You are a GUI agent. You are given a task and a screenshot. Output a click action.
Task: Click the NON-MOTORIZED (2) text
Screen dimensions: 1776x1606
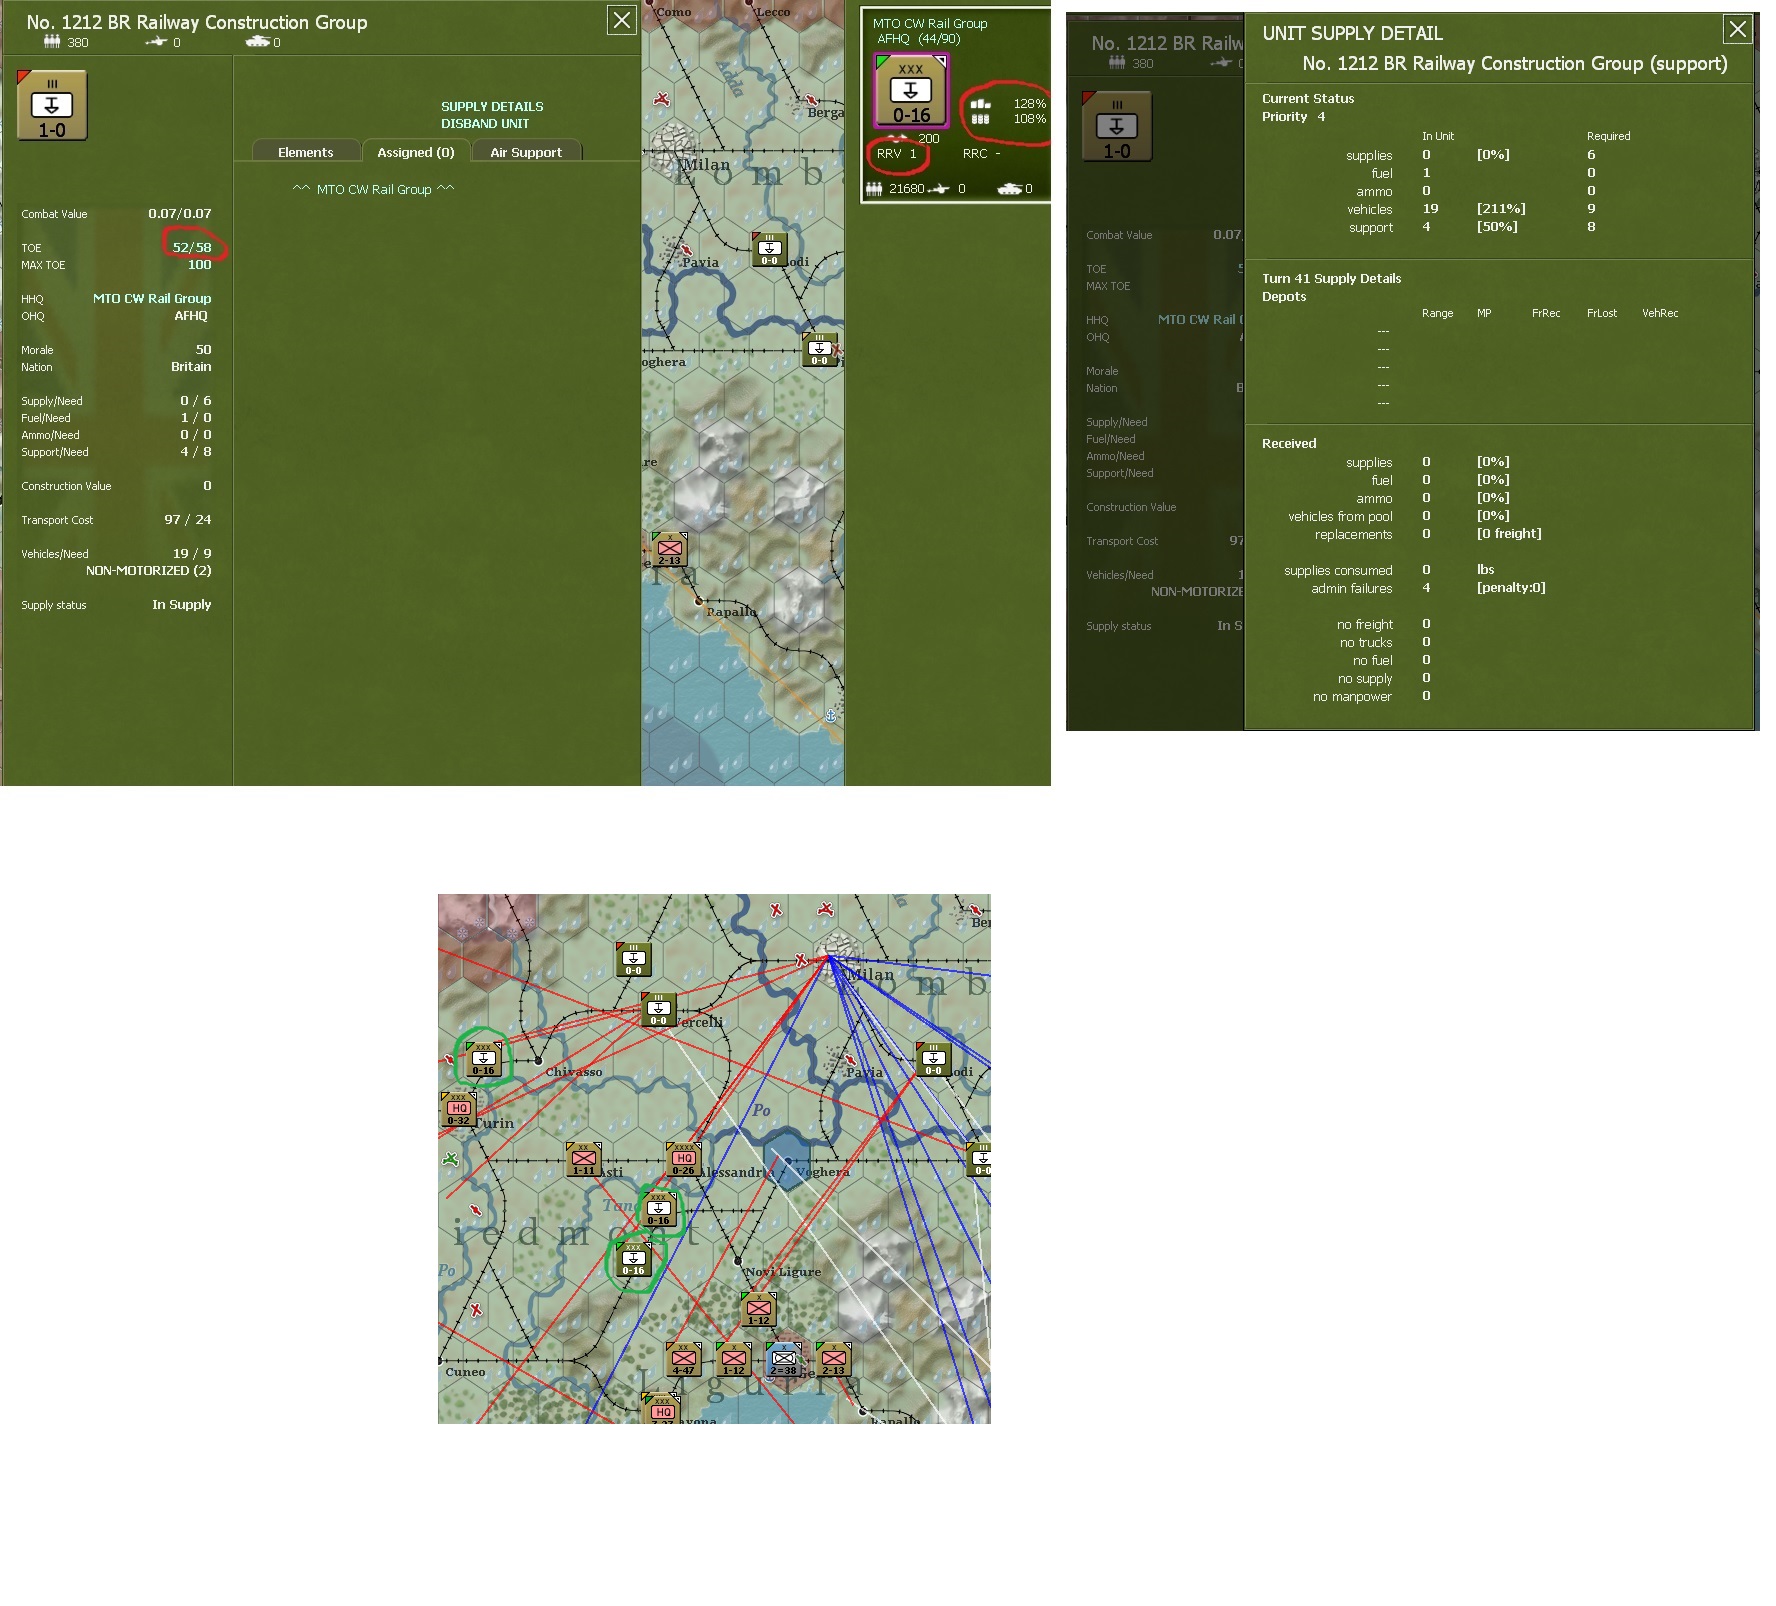tap(149, 570)
